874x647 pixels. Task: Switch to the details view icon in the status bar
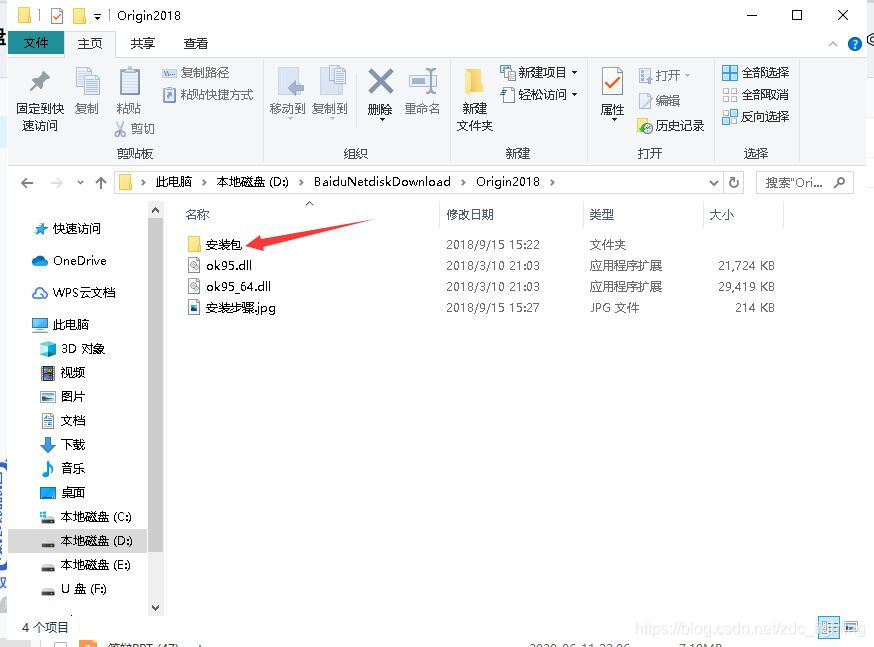click(x=828, y=628)
